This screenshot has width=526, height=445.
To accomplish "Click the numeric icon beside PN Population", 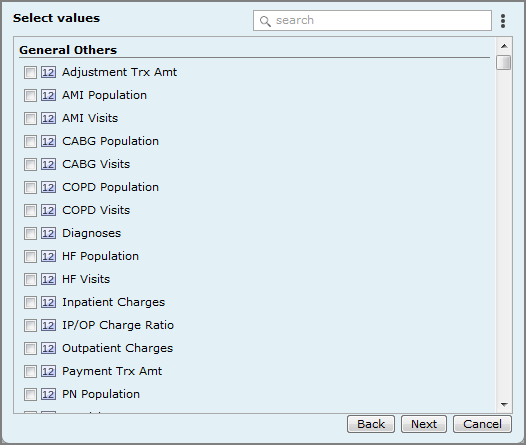I will point(48,394).
